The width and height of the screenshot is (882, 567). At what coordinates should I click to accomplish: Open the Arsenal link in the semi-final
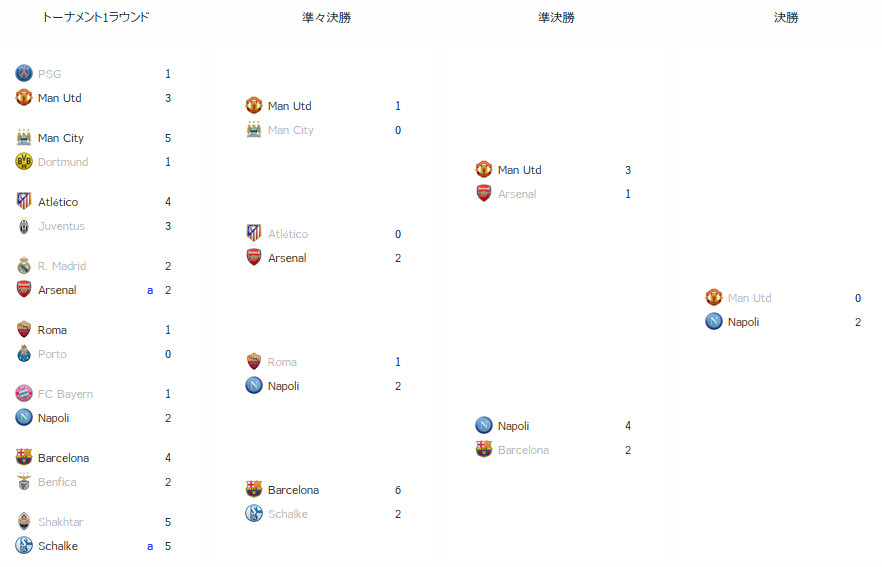pos(517,194)
